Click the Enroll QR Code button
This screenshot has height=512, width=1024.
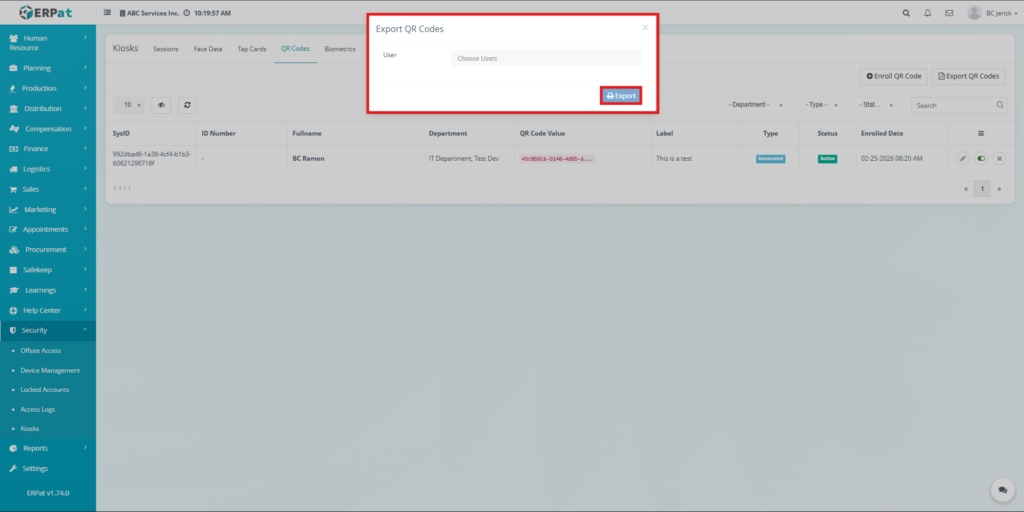(894, 76)
